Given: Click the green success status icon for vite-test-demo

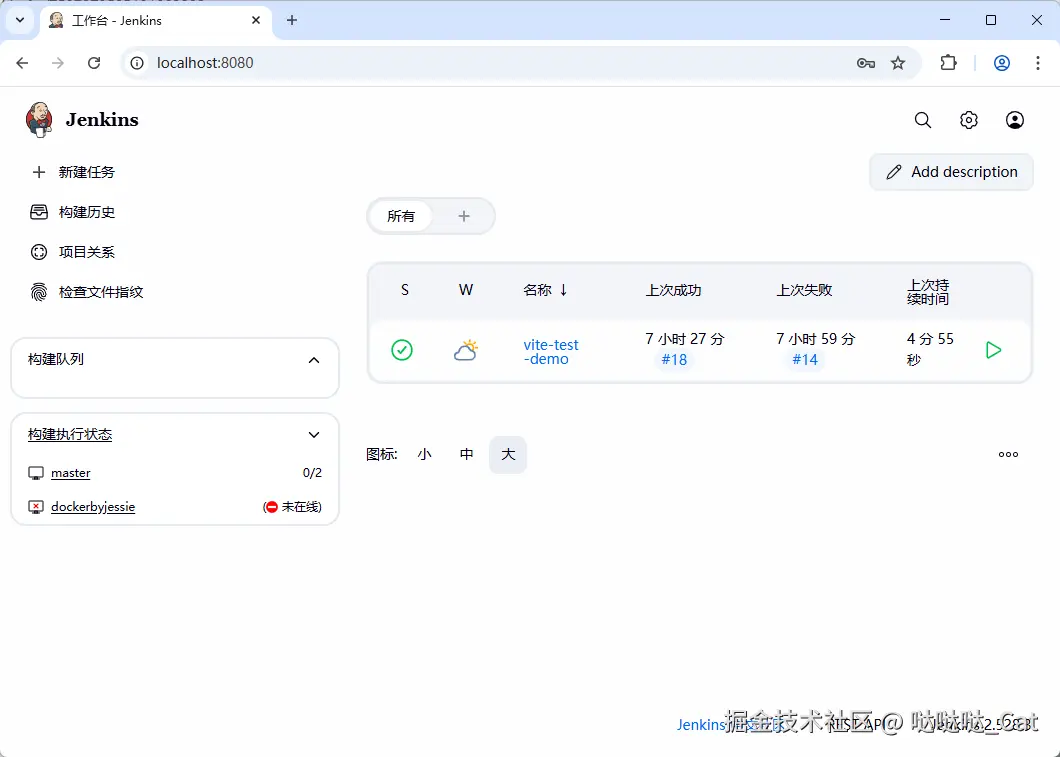Looking at the screenshot, I should pos(402,350).
